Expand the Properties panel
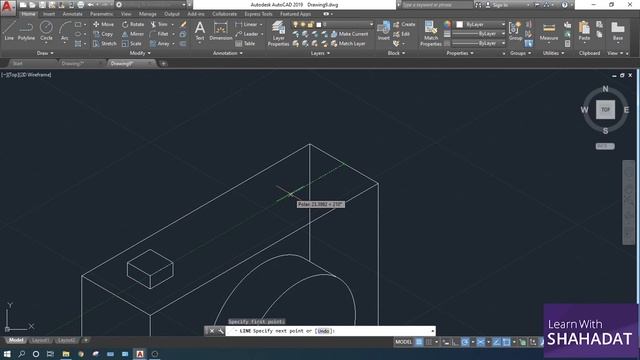This screenshot has height=360, width=640. point(460,53)
